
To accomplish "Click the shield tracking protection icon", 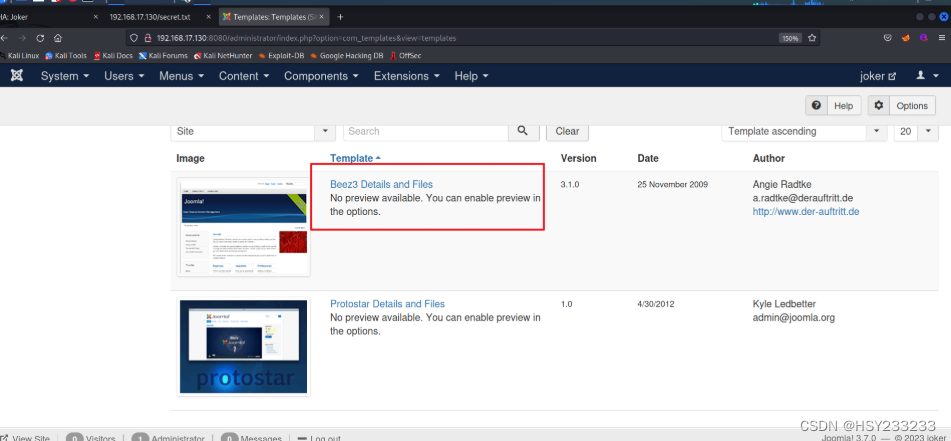I will [x=135, y=38].
